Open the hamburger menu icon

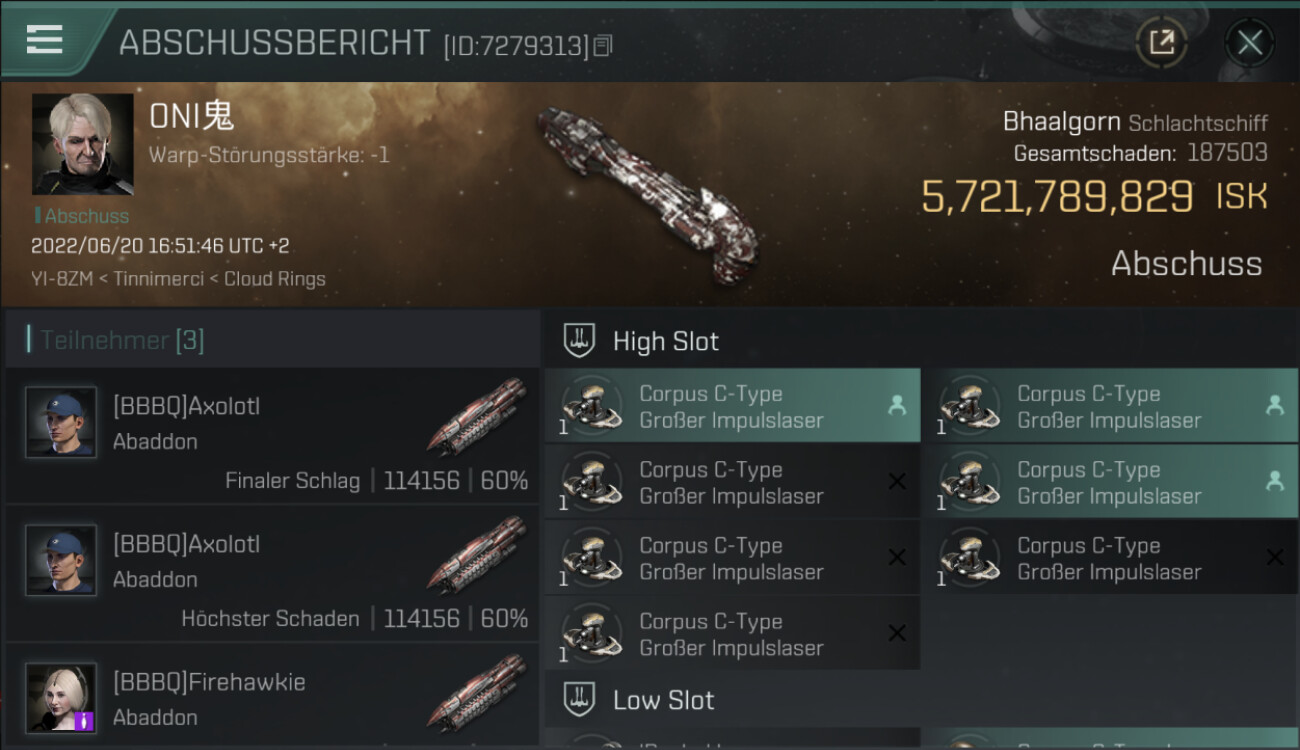coord(44,40)
